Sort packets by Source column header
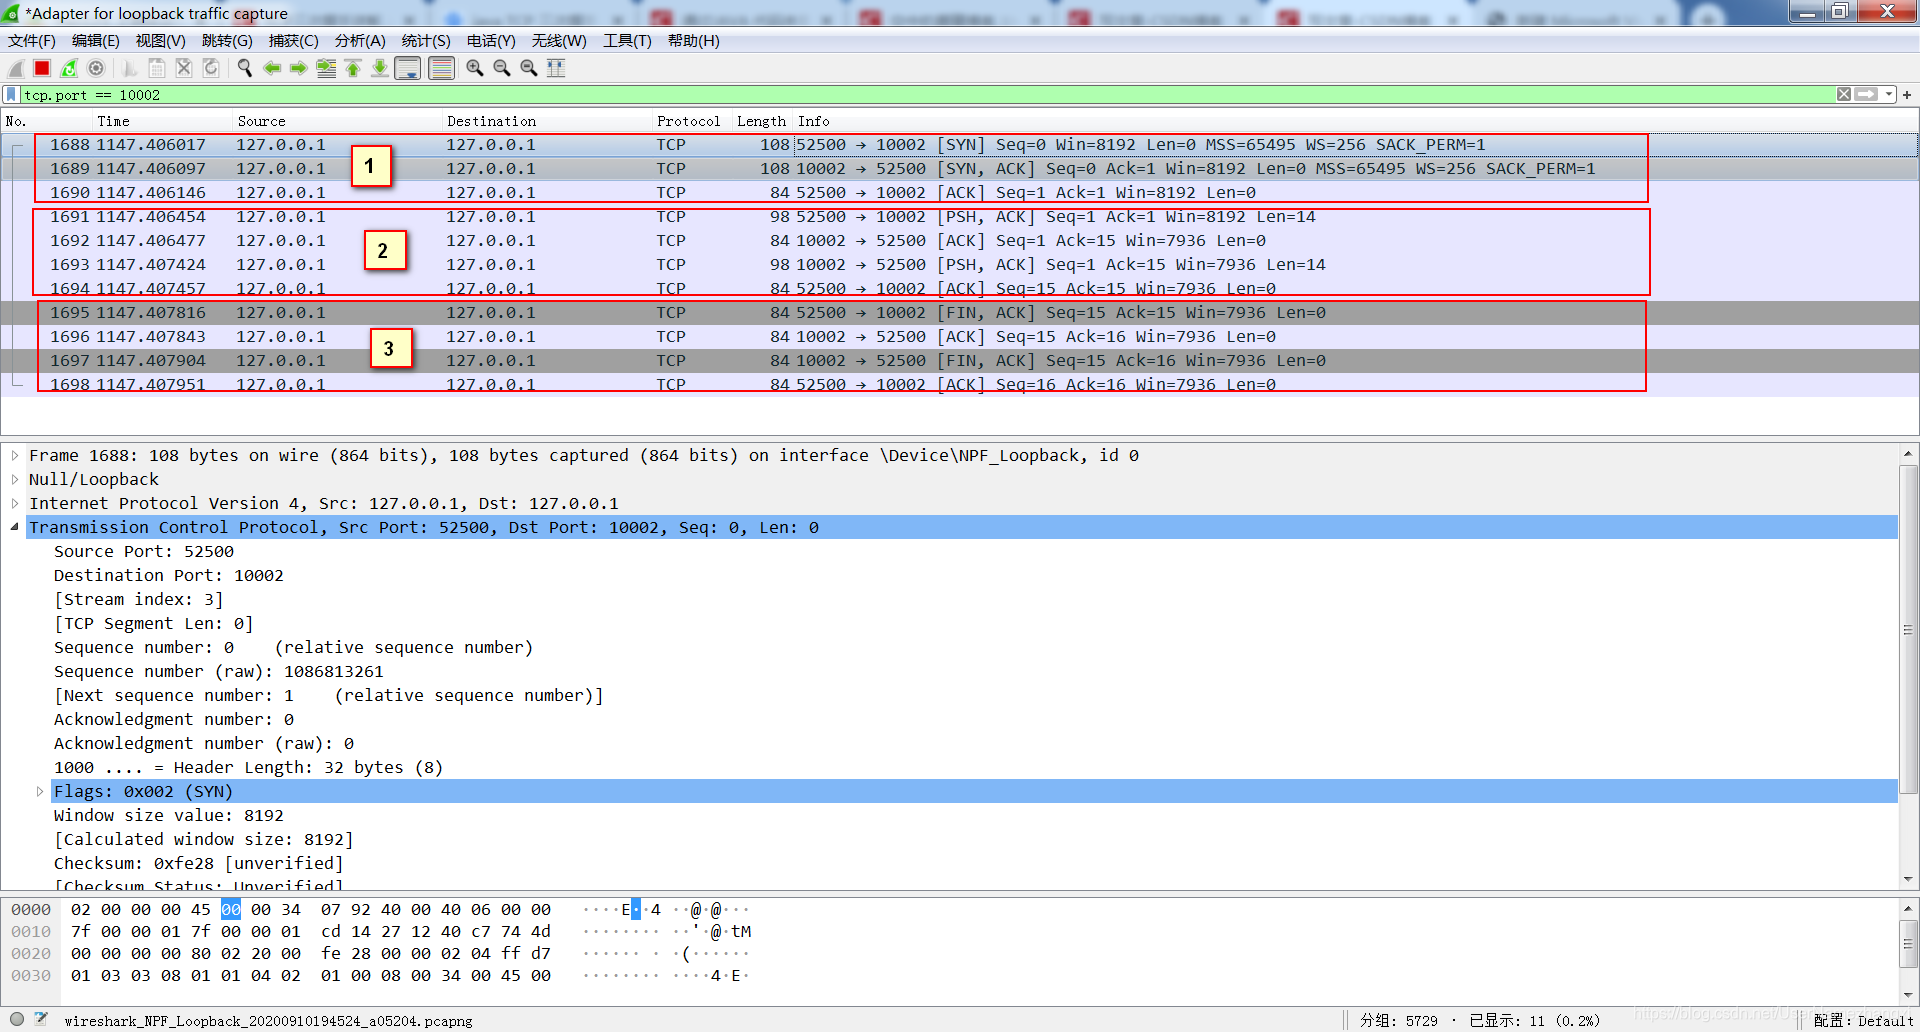1920x1032 pixels. coord(336,121)
